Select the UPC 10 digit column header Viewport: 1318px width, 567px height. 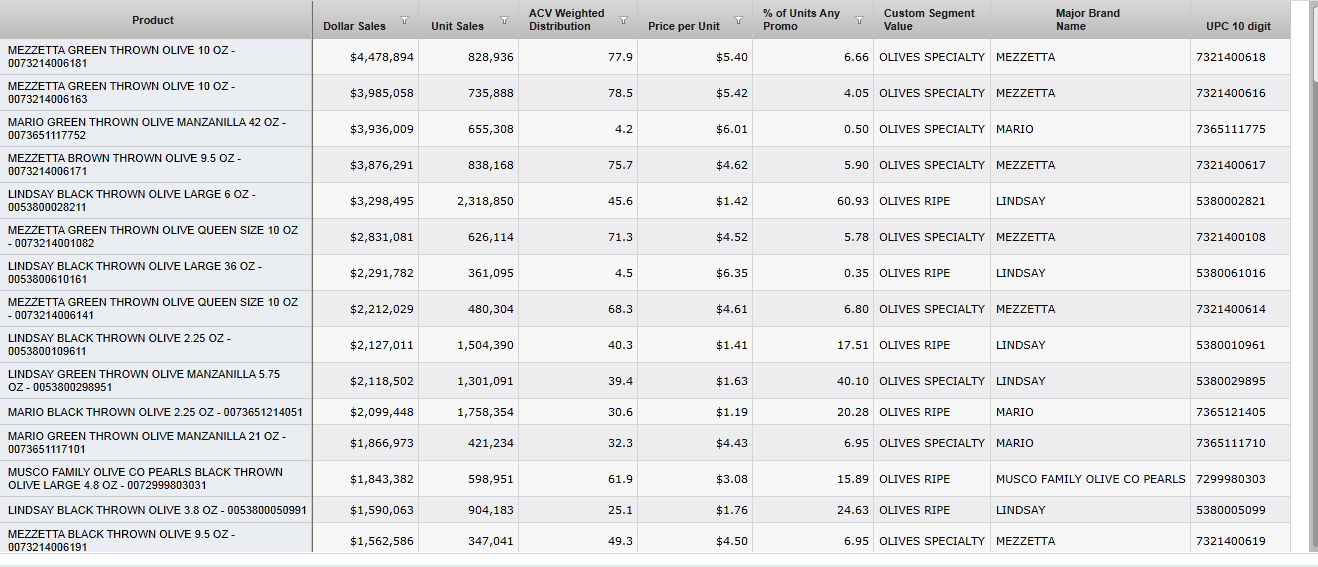tap(1238, 26)
